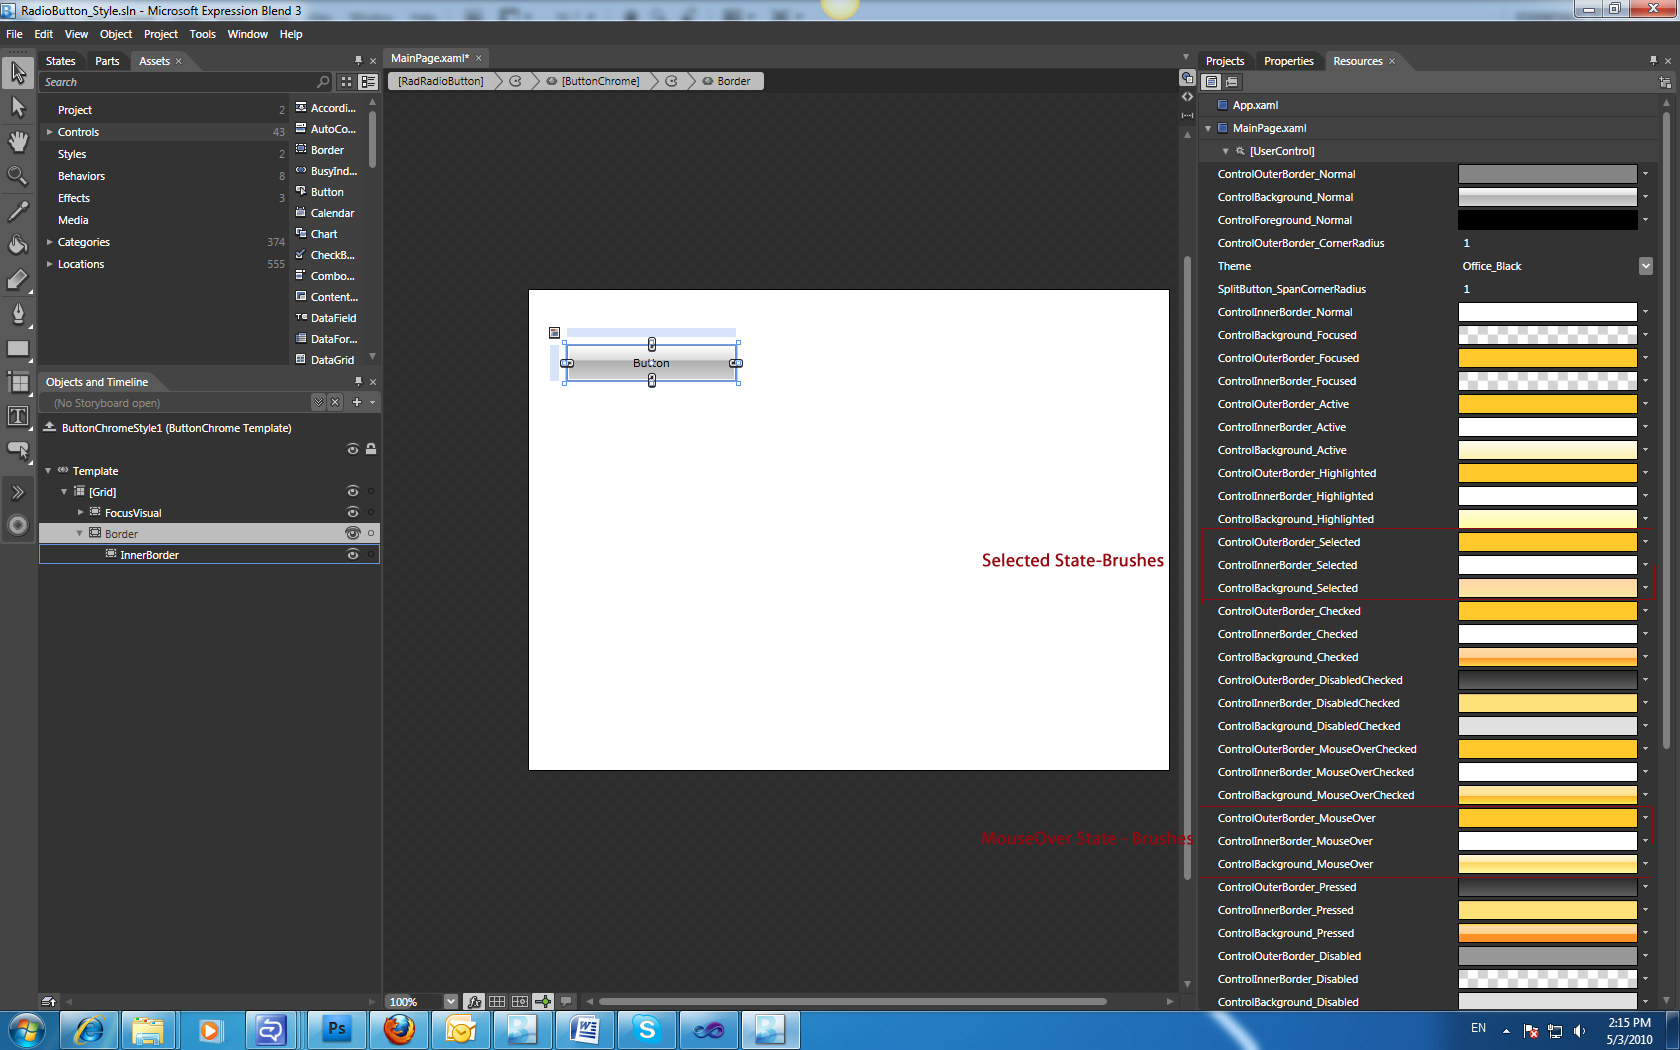The width and height of the screenshot is (1680, 1050).
Task: Open Firefox from the taskbar
Action: [x=399, y=1029]
